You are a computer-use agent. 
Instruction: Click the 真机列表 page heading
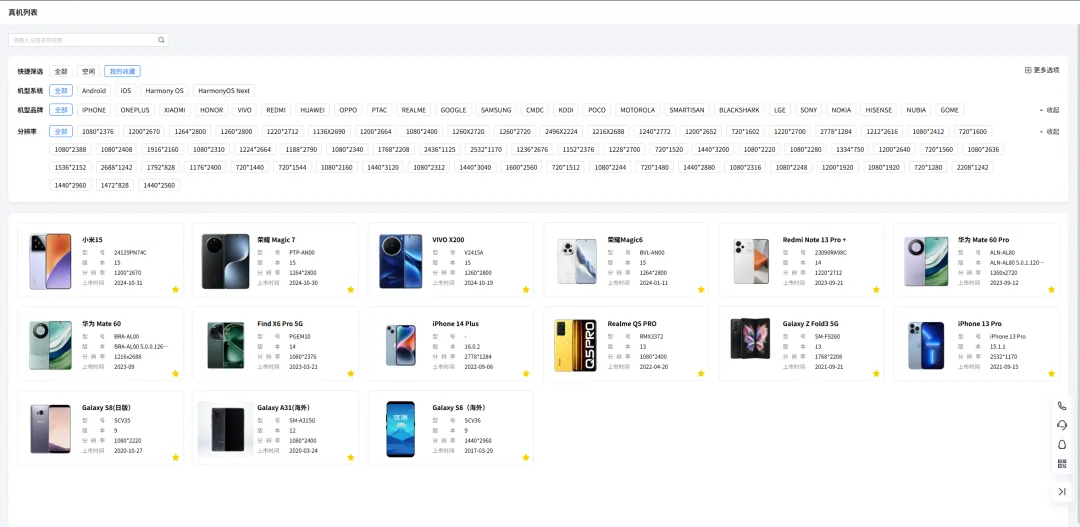23,12
